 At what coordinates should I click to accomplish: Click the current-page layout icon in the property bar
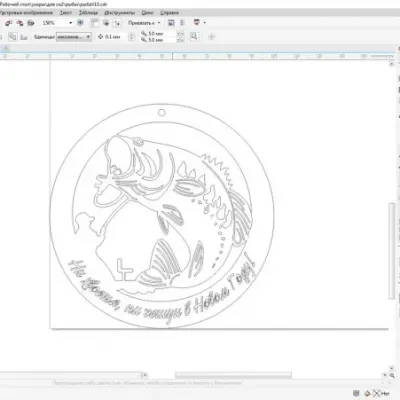pos(24,37)
